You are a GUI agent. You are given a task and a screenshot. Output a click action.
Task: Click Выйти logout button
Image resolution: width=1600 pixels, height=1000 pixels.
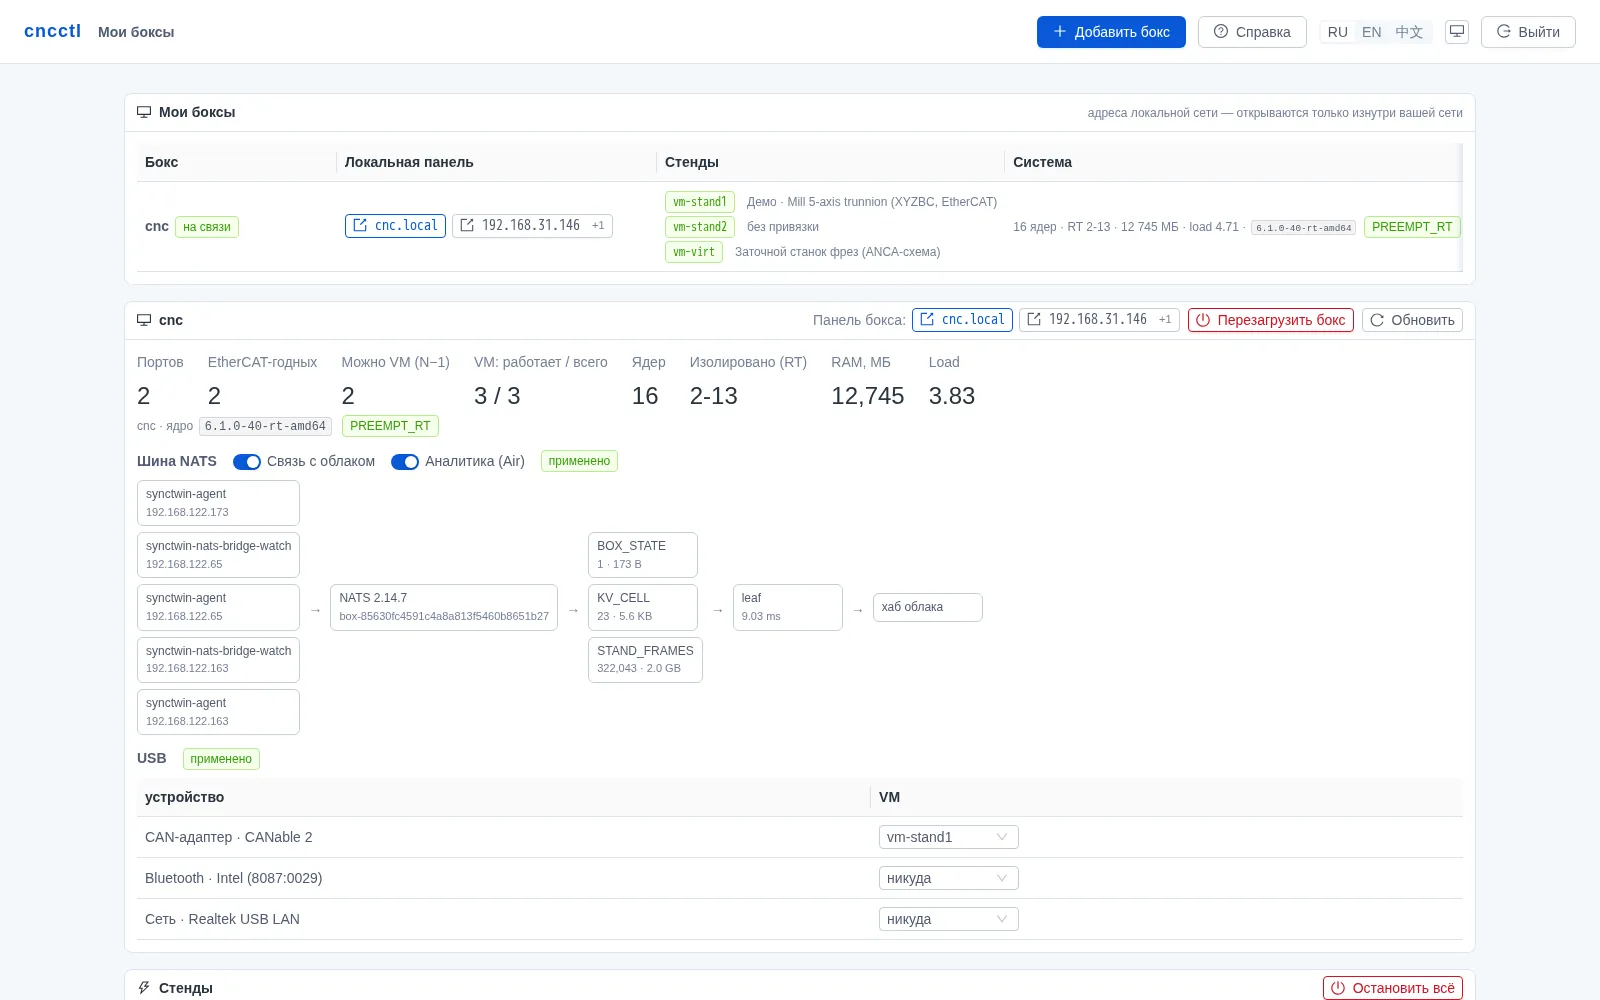click(1528, 32)
